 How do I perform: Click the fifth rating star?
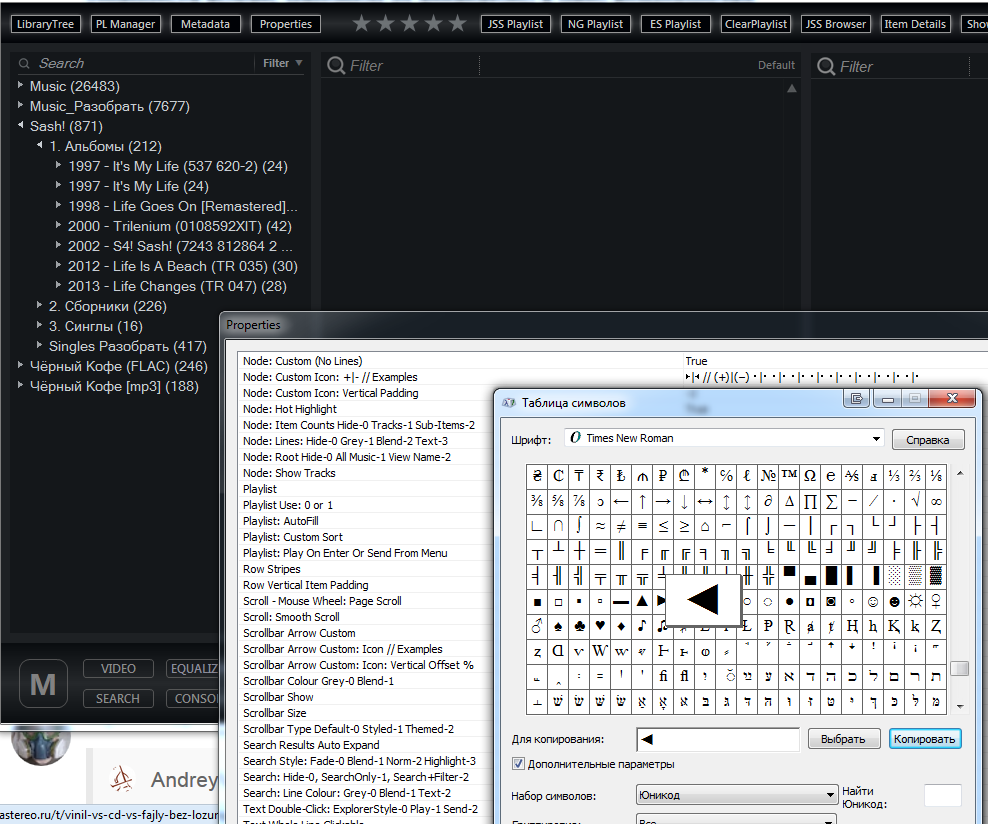458,24
